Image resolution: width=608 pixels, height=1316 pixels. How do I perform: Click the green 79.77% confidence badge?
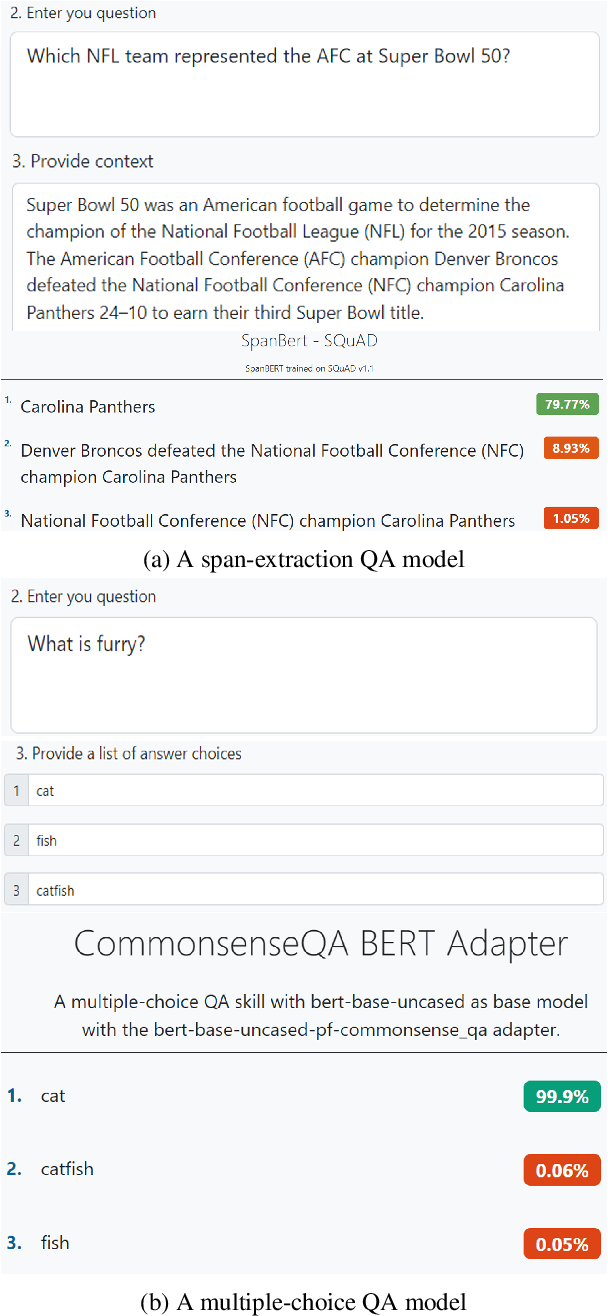568,405
